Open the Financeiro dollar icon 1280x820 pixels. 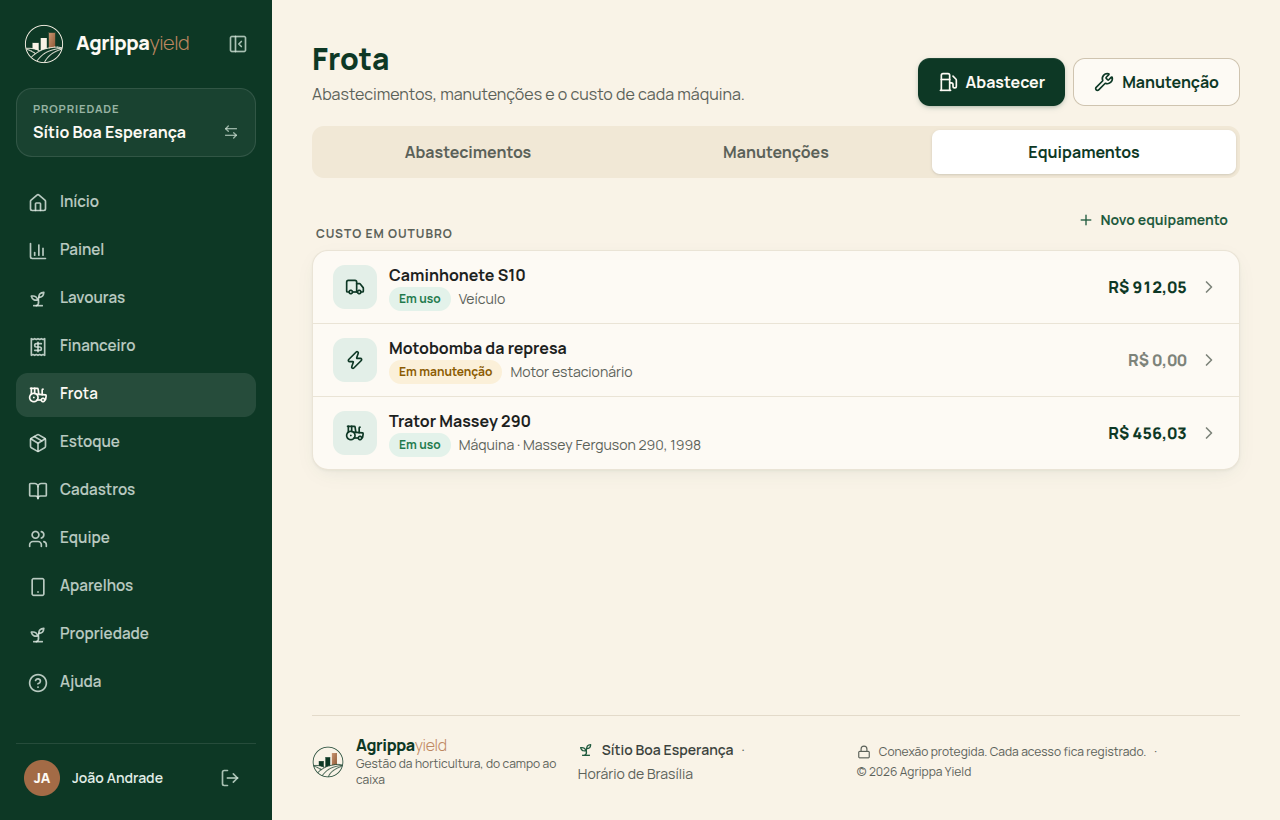38,346
